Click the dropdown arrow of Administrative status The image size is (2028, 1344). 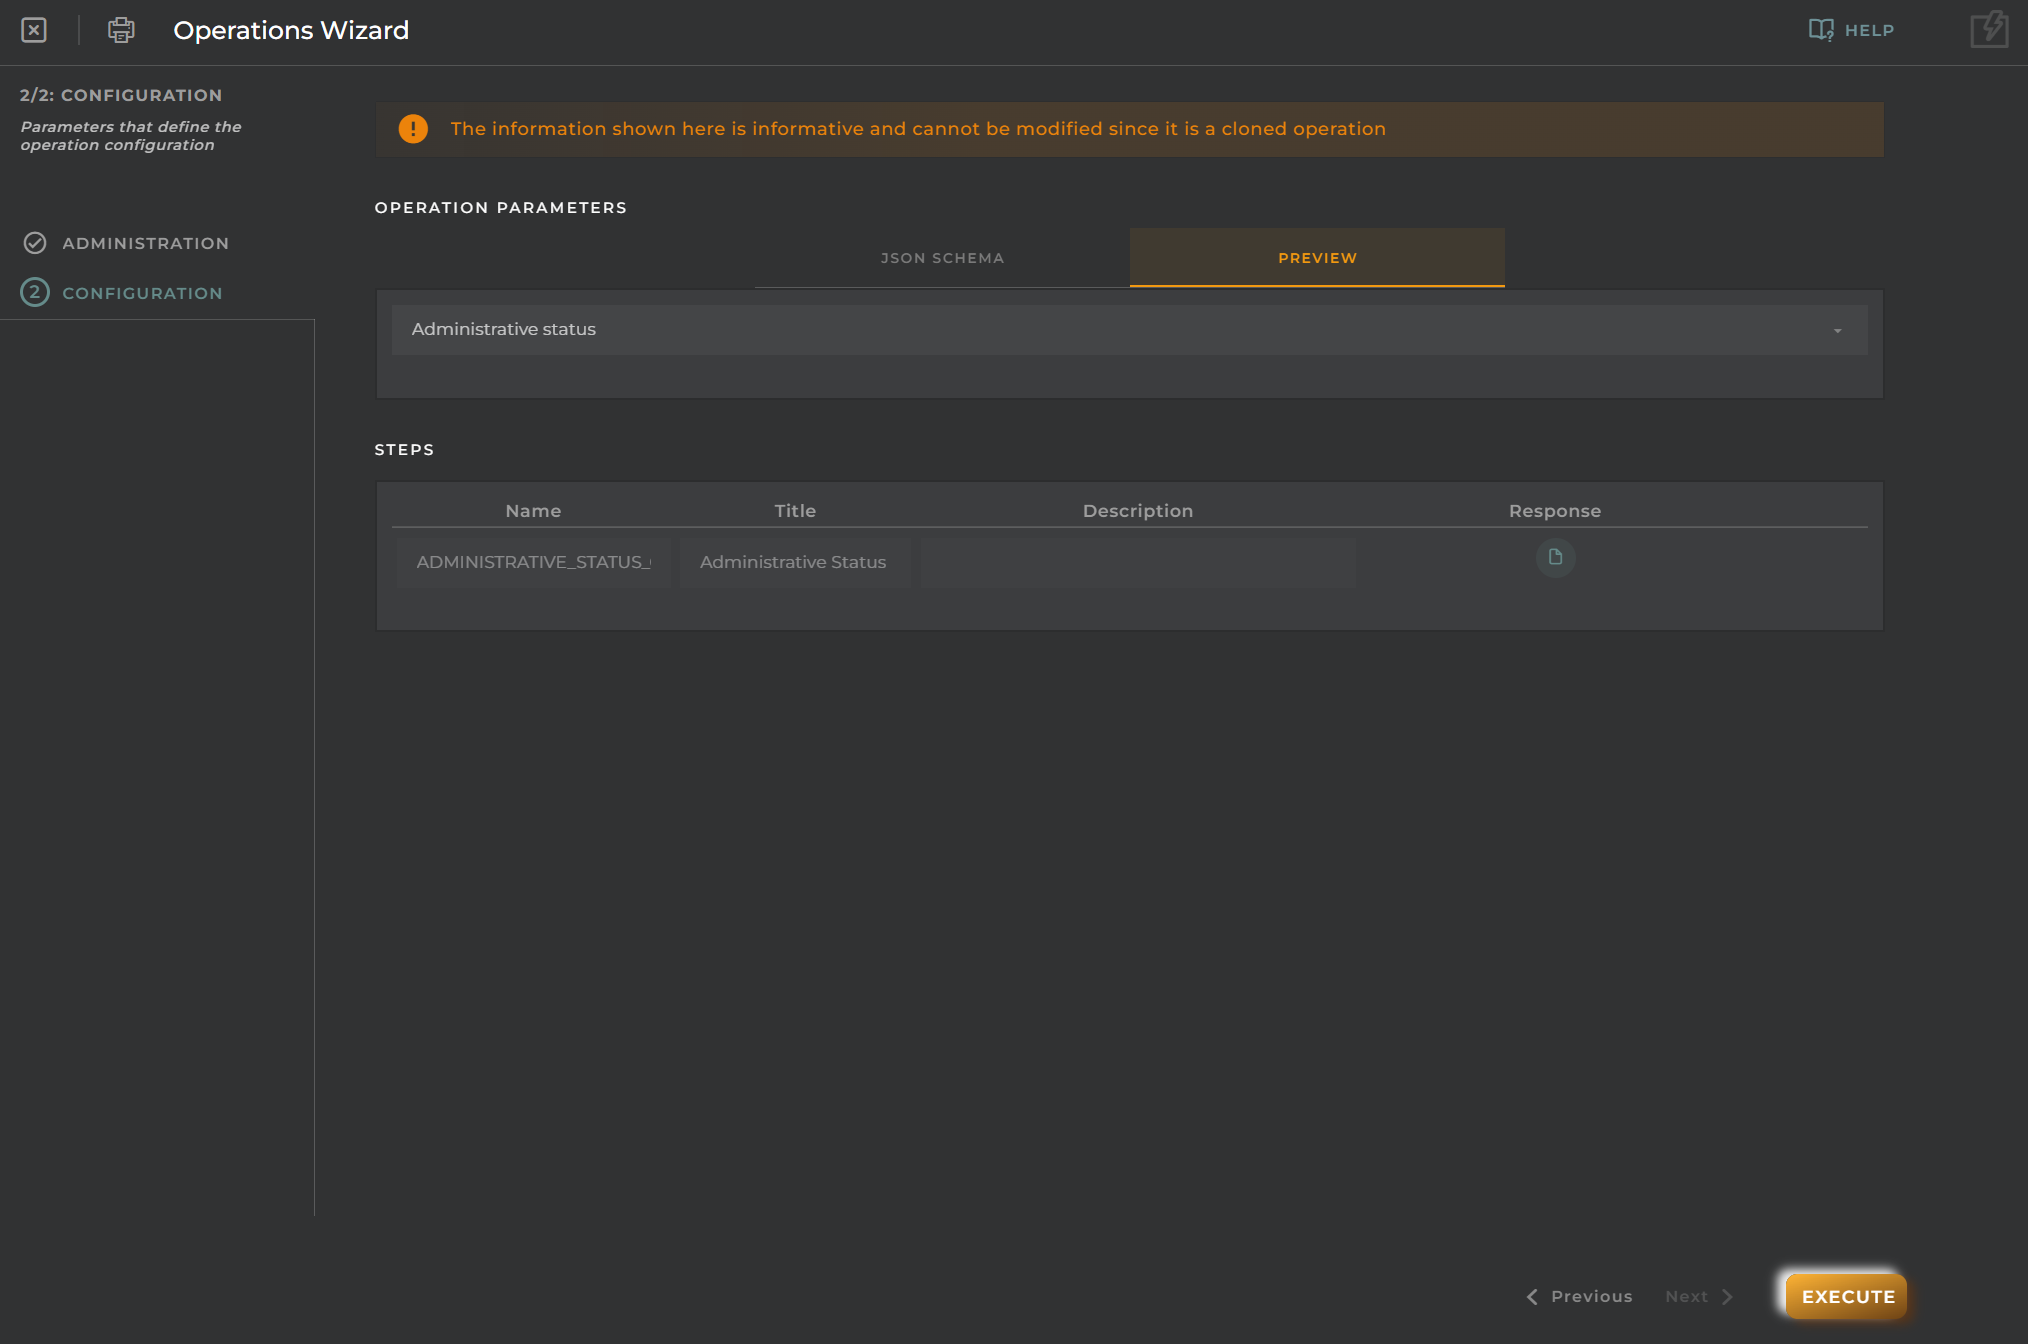(1837, 331)
